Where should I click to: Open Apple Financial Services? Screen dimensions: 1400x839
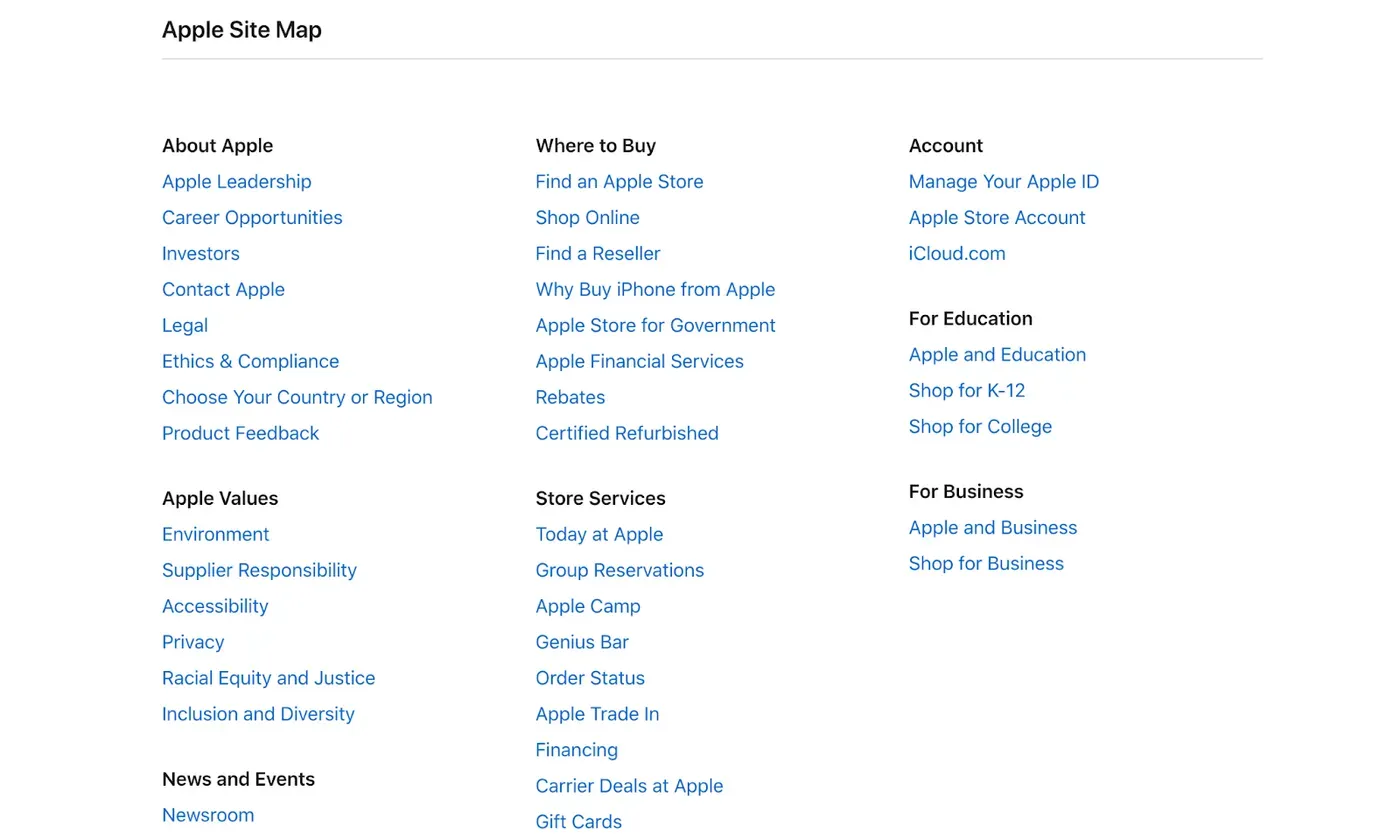click(639, 361)
